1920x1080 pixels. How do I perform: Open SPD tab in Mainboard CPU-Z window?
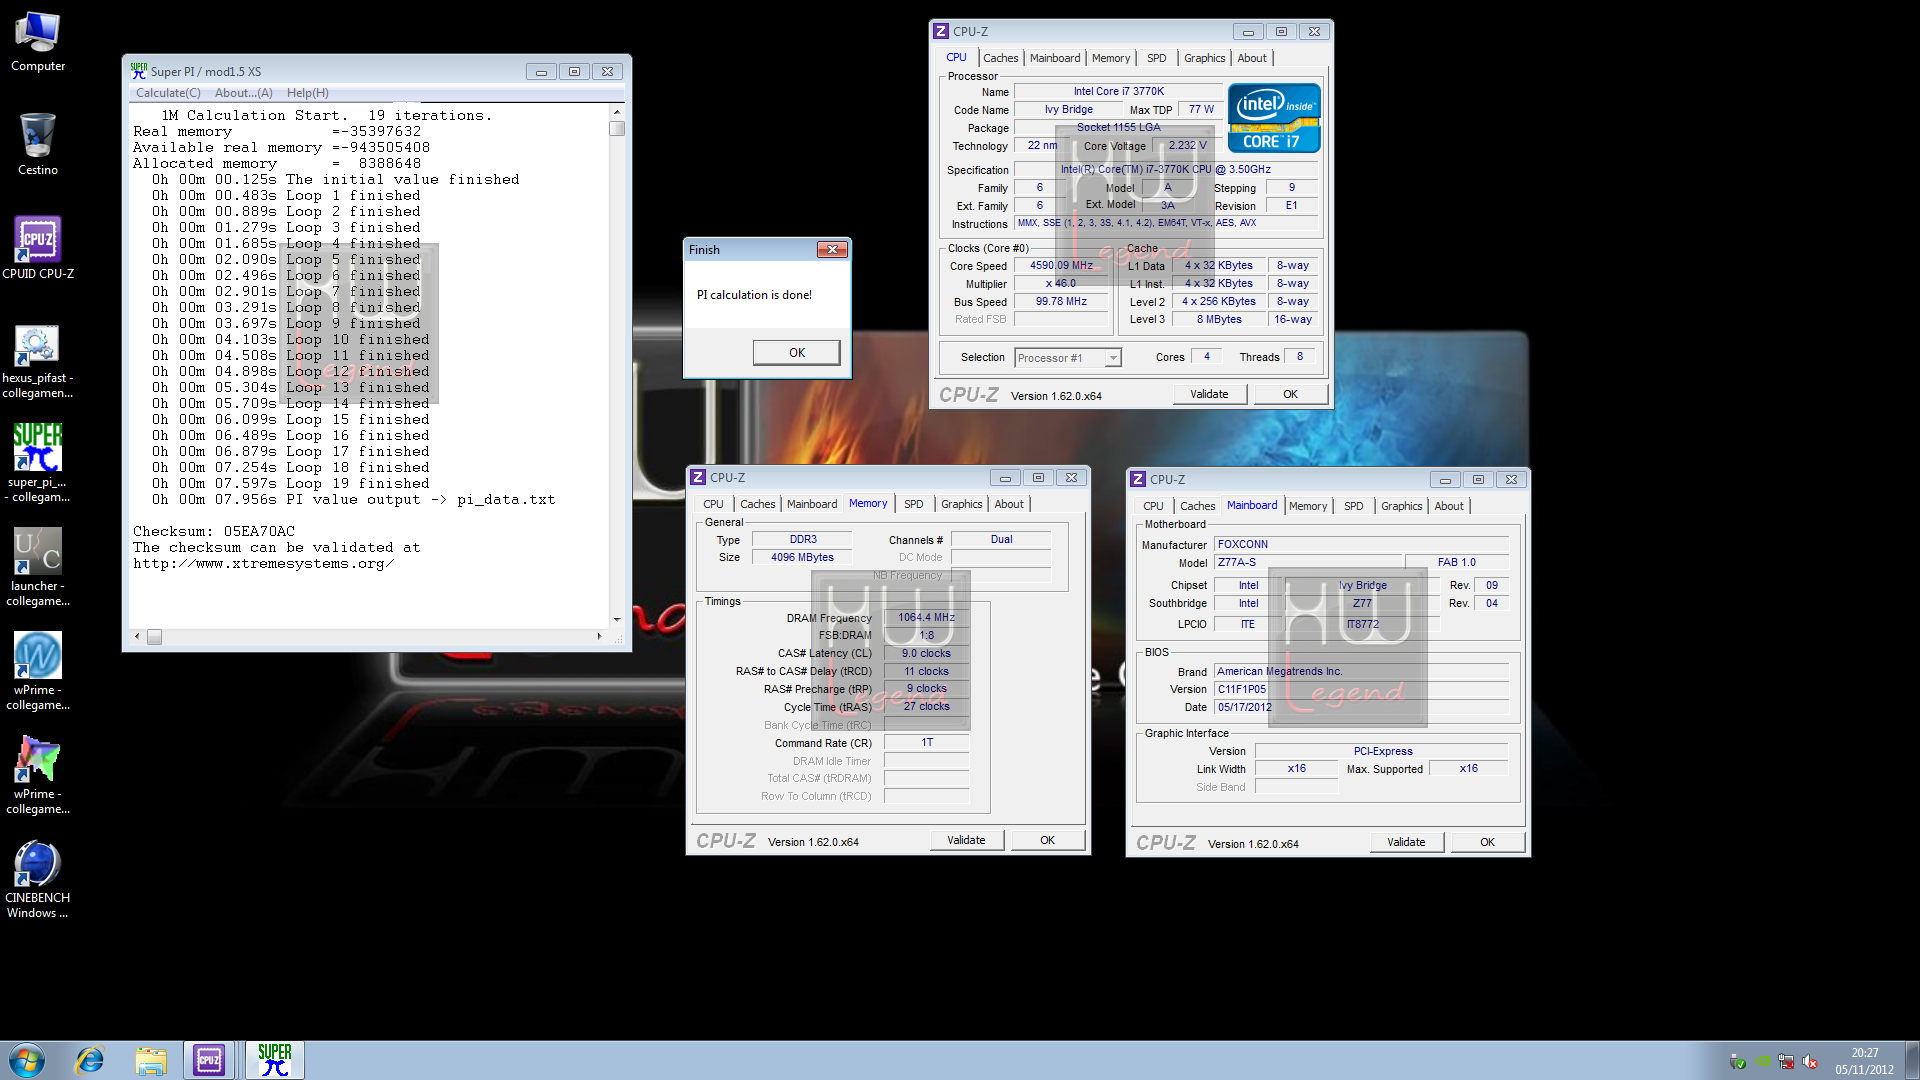(x=1353, y=506)
